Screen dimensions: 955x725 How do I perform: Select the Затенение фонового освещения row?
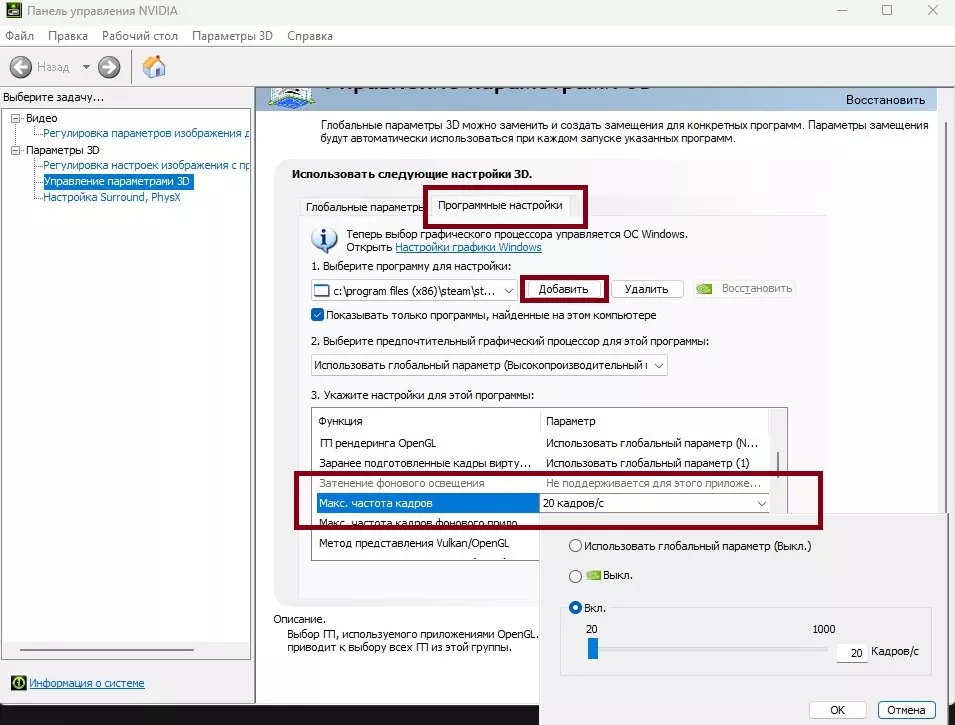[x=541, y=483]
